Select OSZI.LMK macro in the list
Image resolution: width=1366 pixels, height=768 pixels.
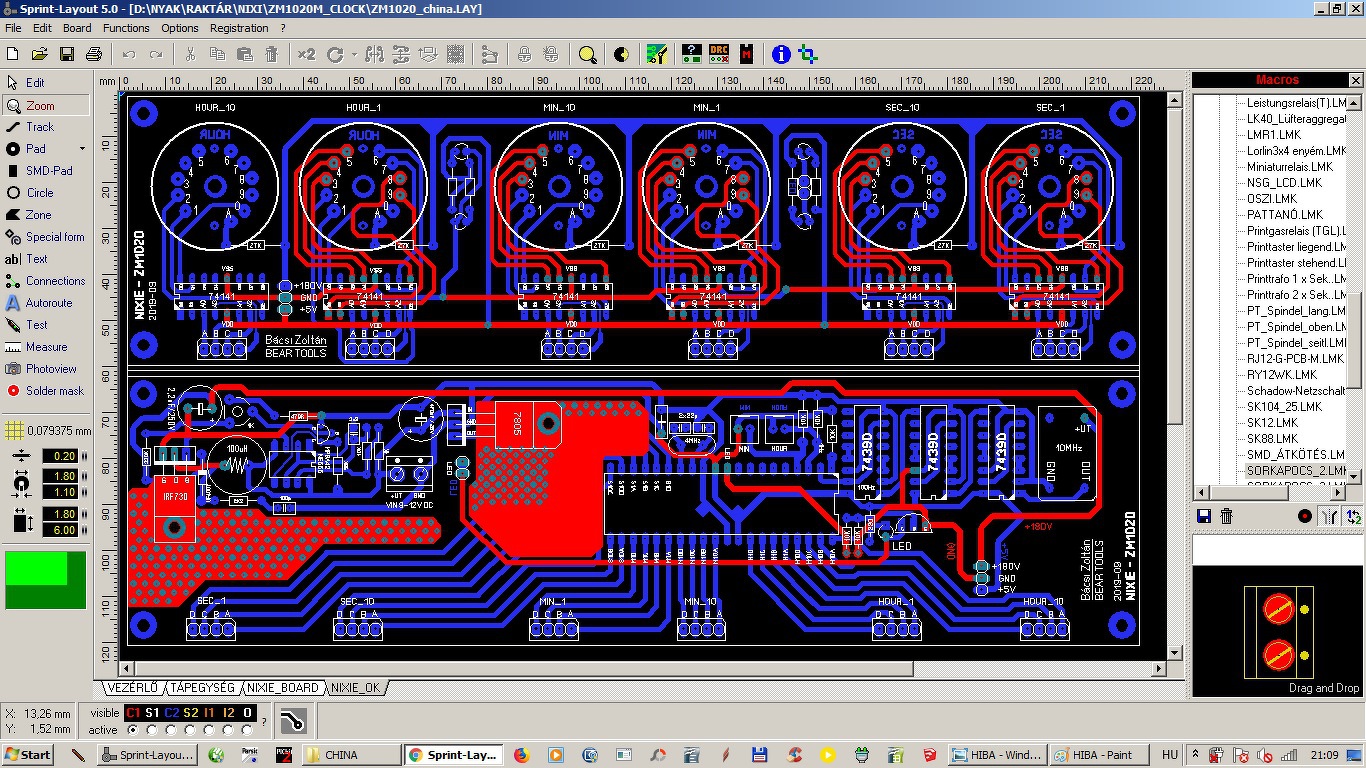coord(1270,198)
